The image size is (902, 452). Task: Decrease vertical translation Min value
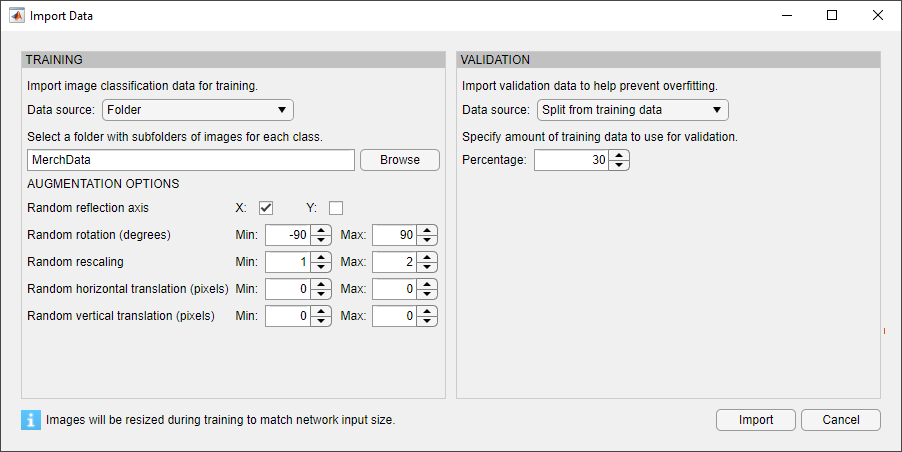[320, 322]
